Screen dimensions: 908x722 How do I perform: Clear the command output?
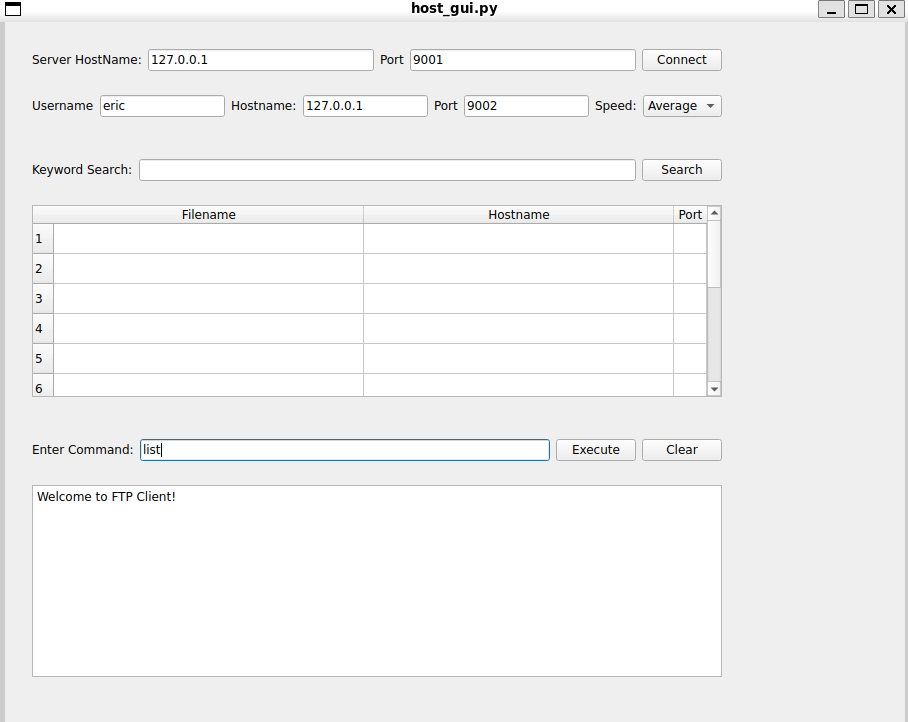(x=681, y=450)
